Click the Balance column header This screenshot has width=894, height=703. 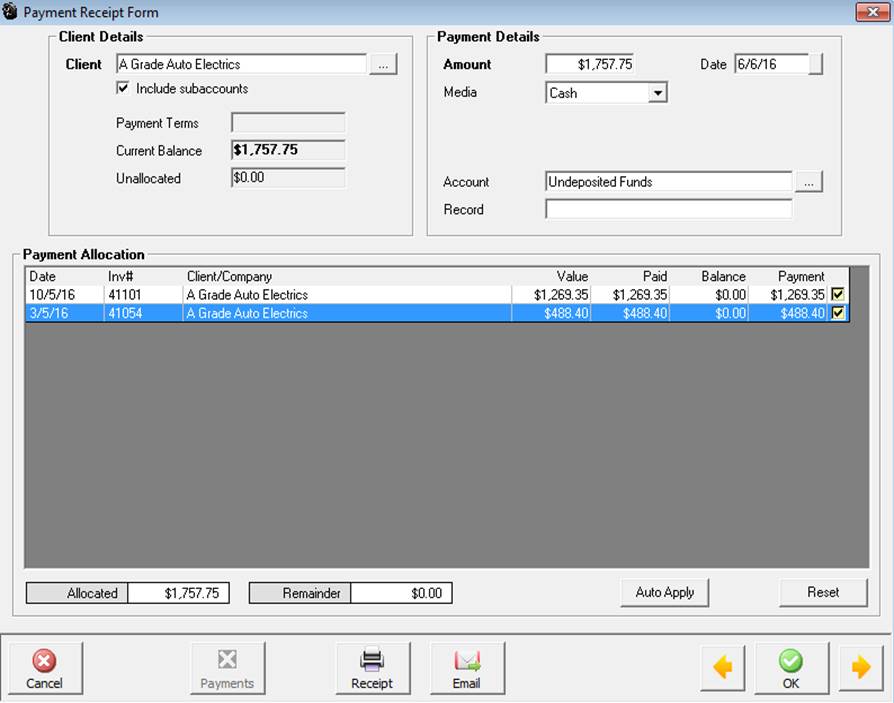709,276
